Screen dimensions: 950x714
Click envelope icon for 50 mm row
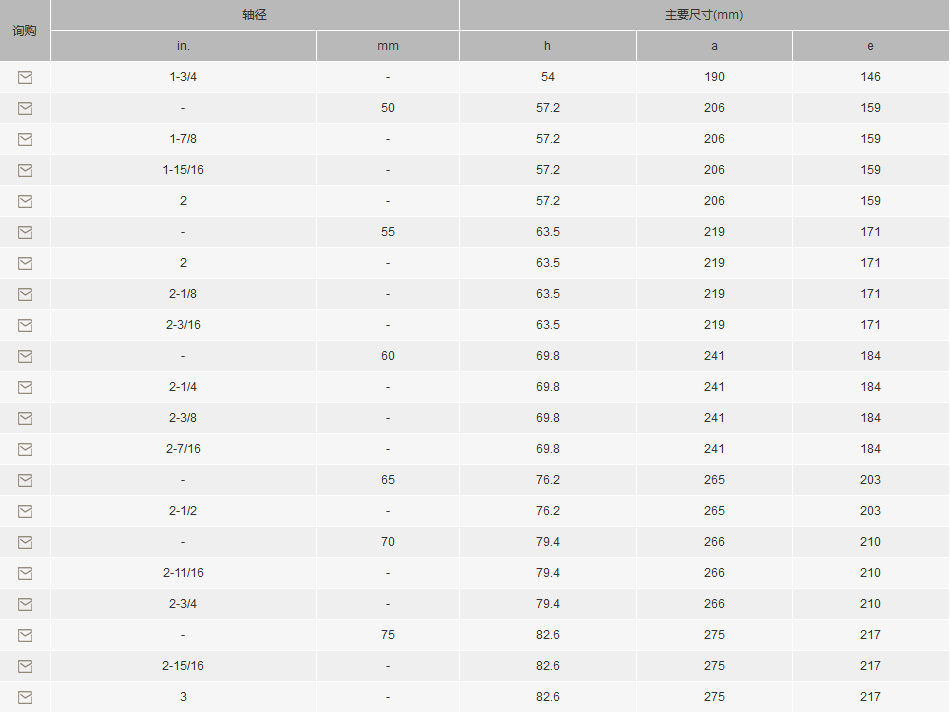[25, 108]
